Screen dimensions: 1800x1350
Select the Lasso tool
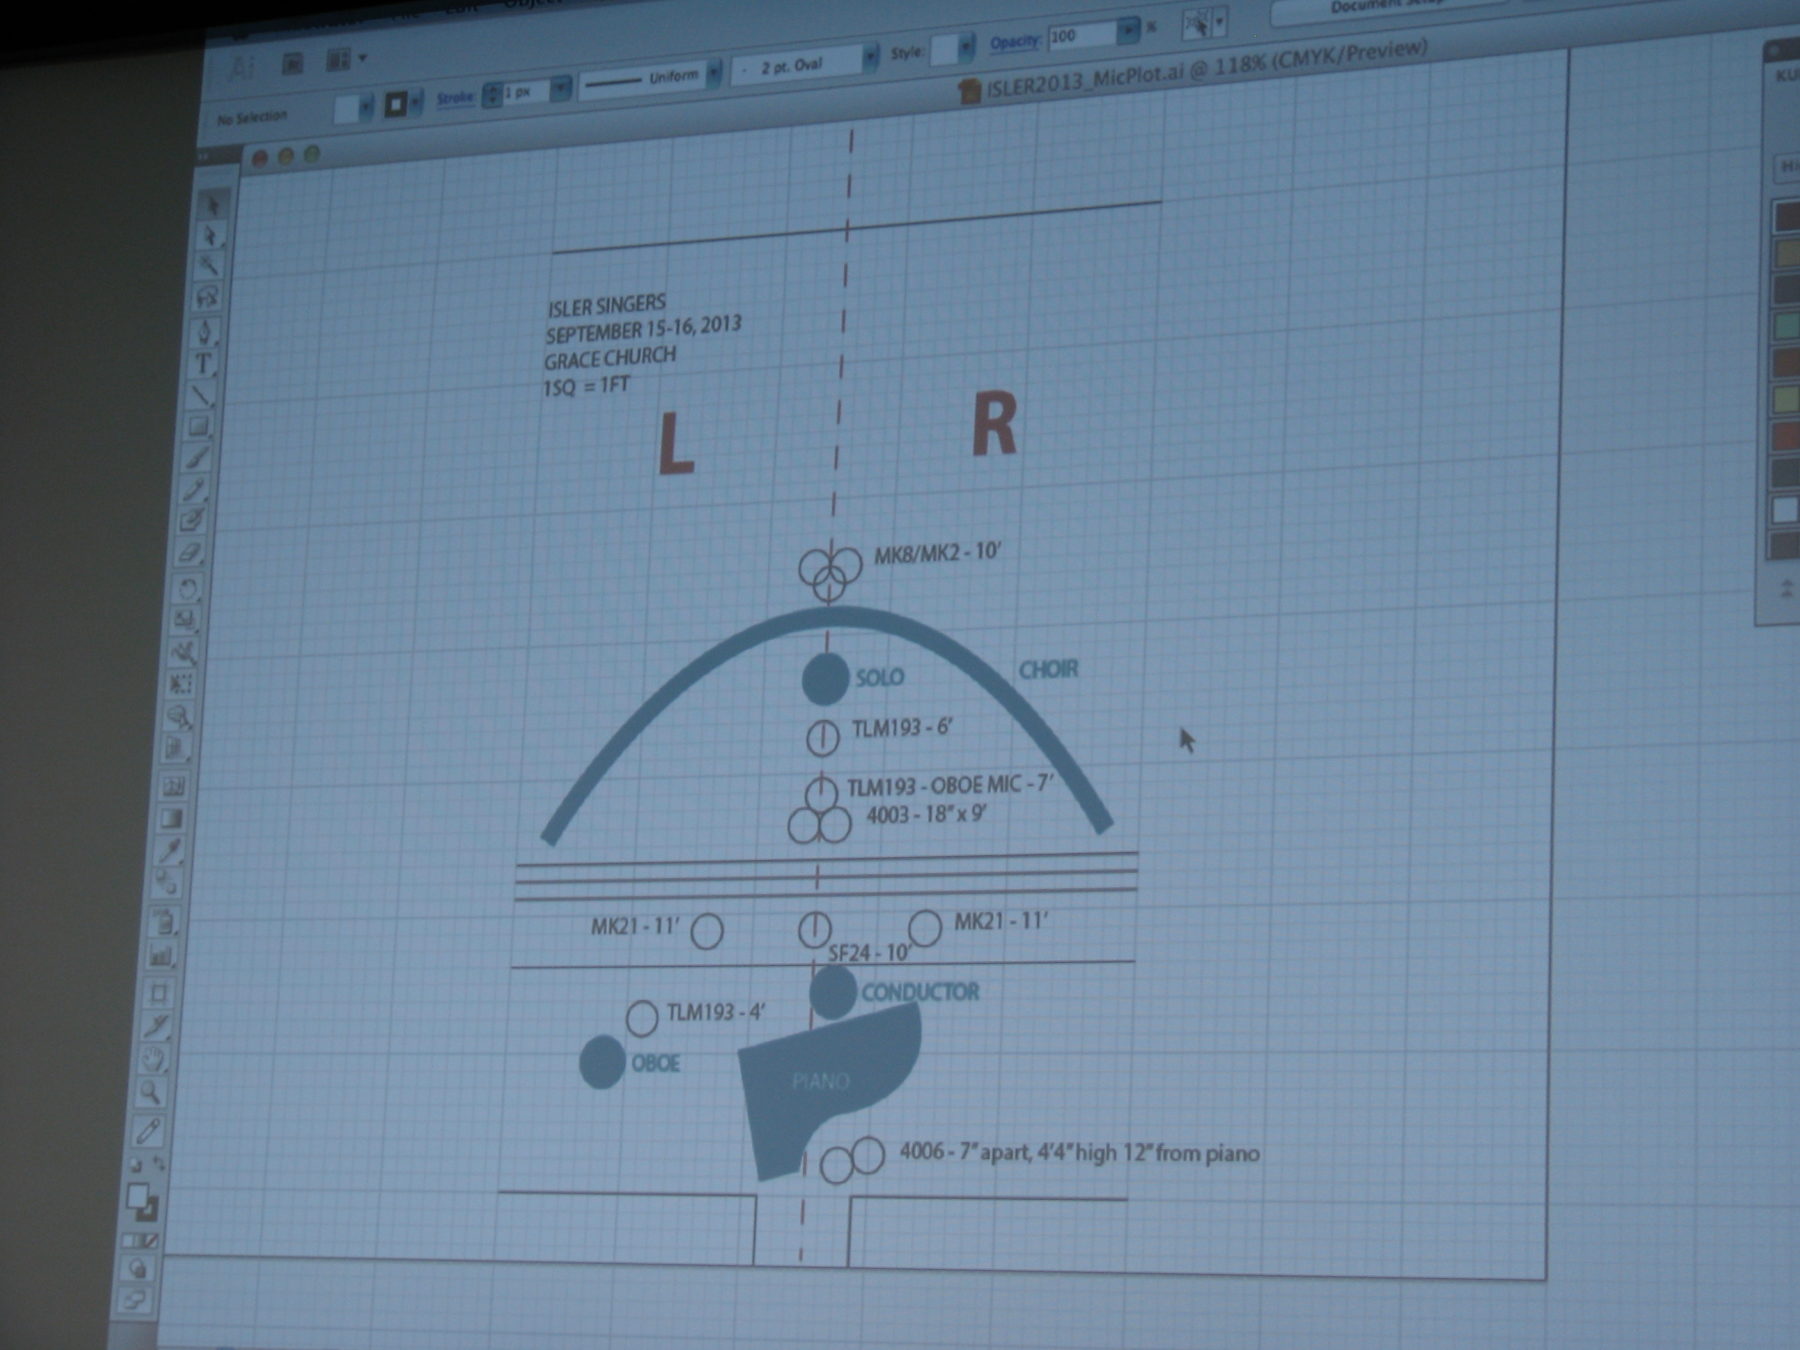point(207,297)
